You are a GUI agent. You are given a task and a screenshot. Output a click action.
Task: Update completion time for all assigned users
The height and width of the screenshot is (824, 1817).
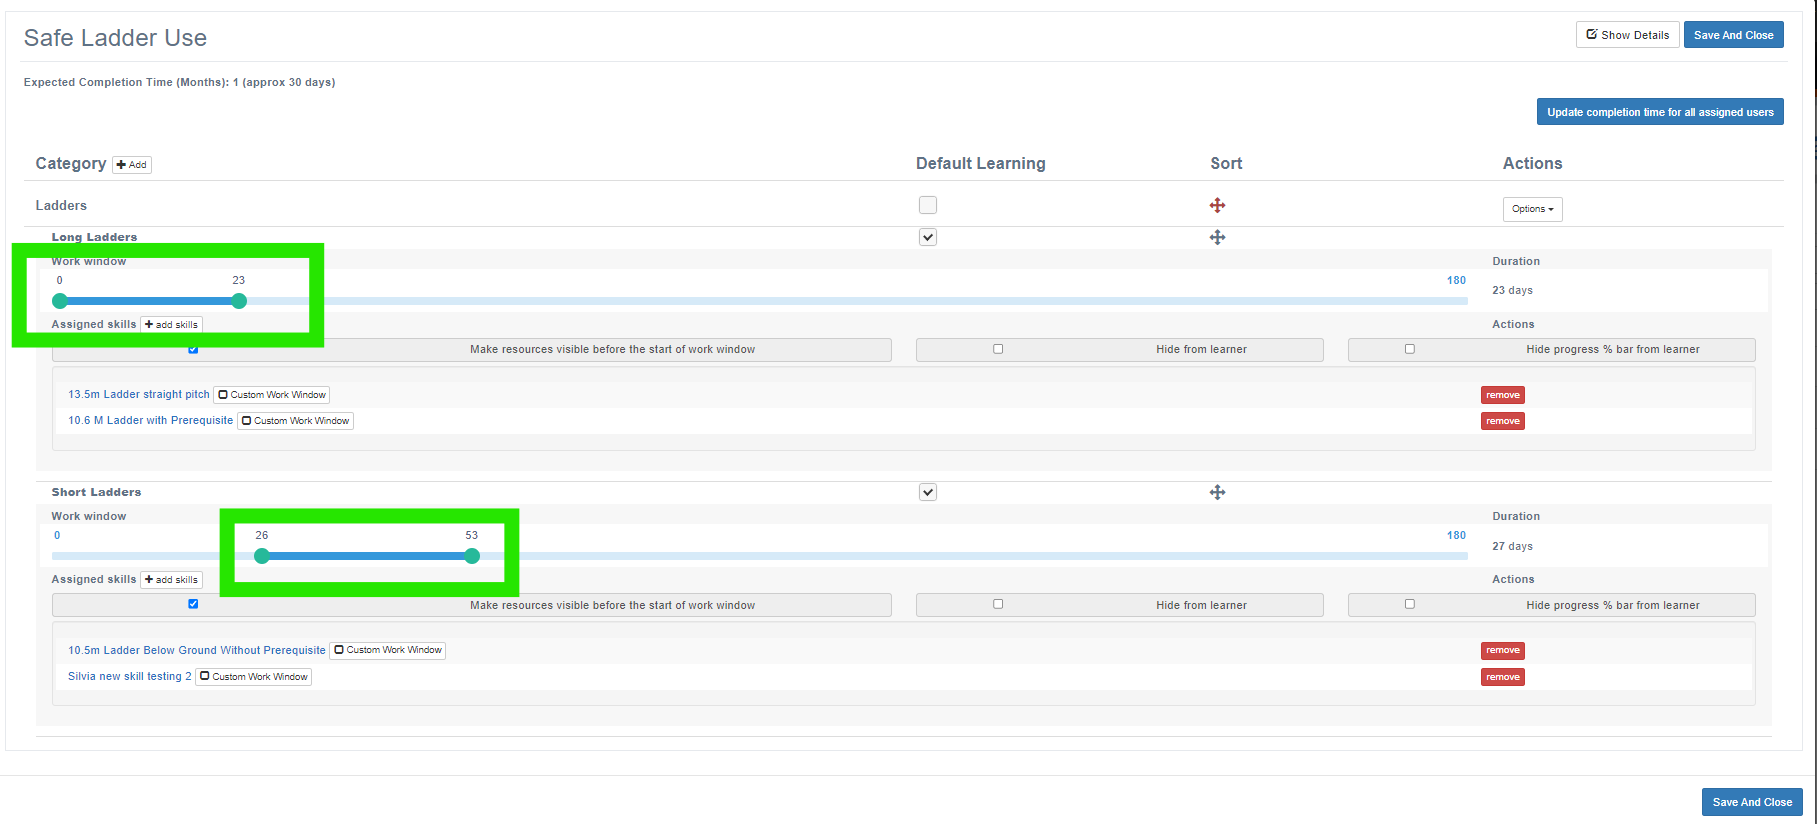[x=1660, y=112]
